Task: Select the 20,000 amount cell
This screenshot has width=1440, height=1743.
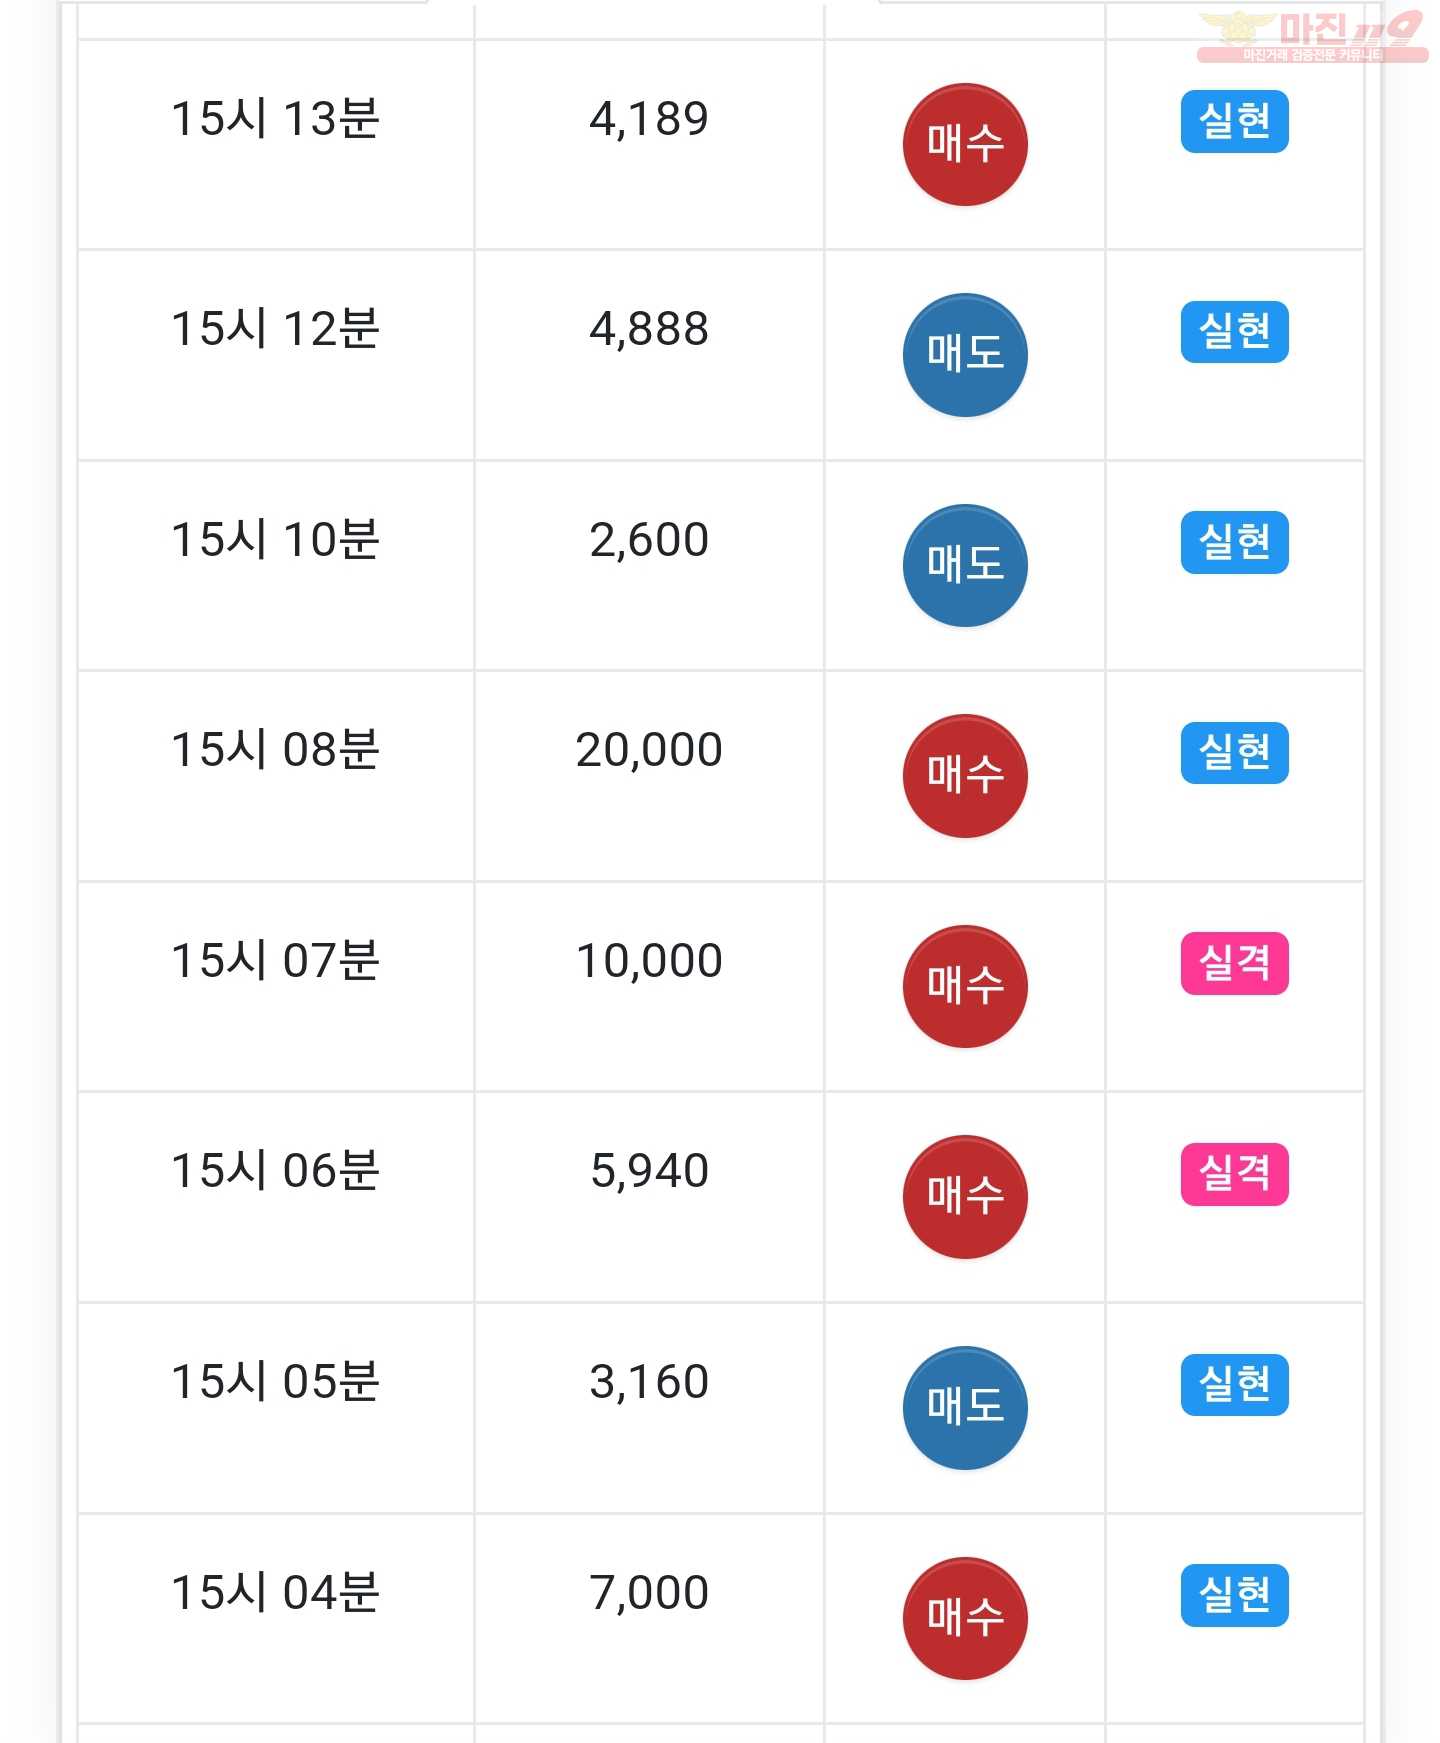Action: 649,776
